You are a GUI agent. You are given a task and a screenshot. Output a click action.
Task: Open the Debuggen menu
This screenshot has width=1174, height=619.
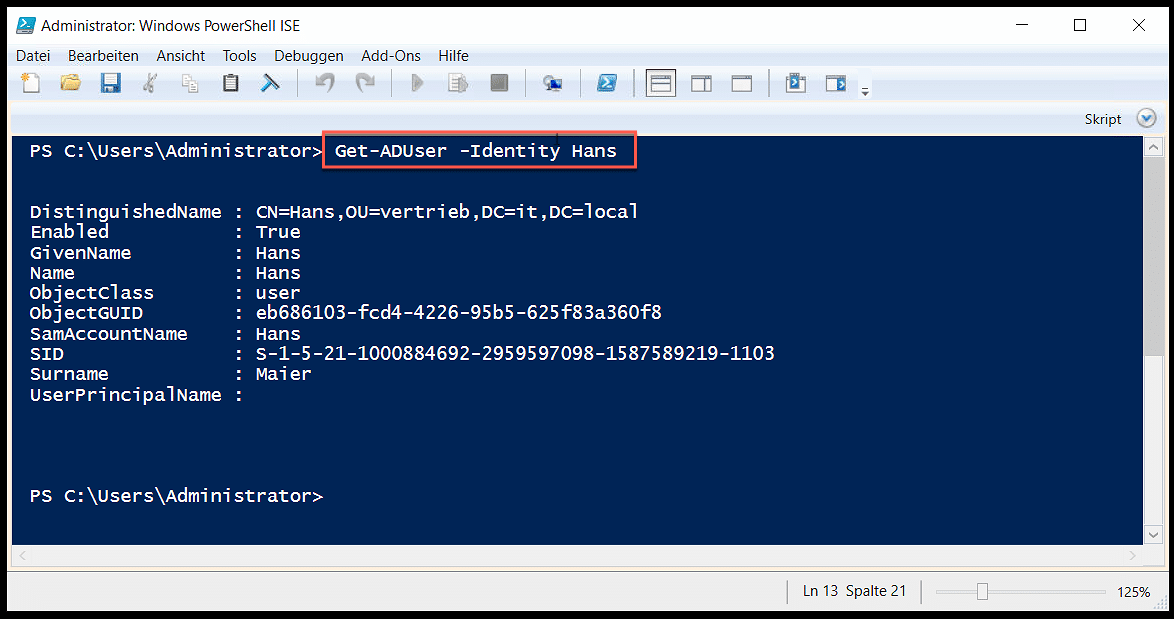pyautogui.click(x=308, y=56)
